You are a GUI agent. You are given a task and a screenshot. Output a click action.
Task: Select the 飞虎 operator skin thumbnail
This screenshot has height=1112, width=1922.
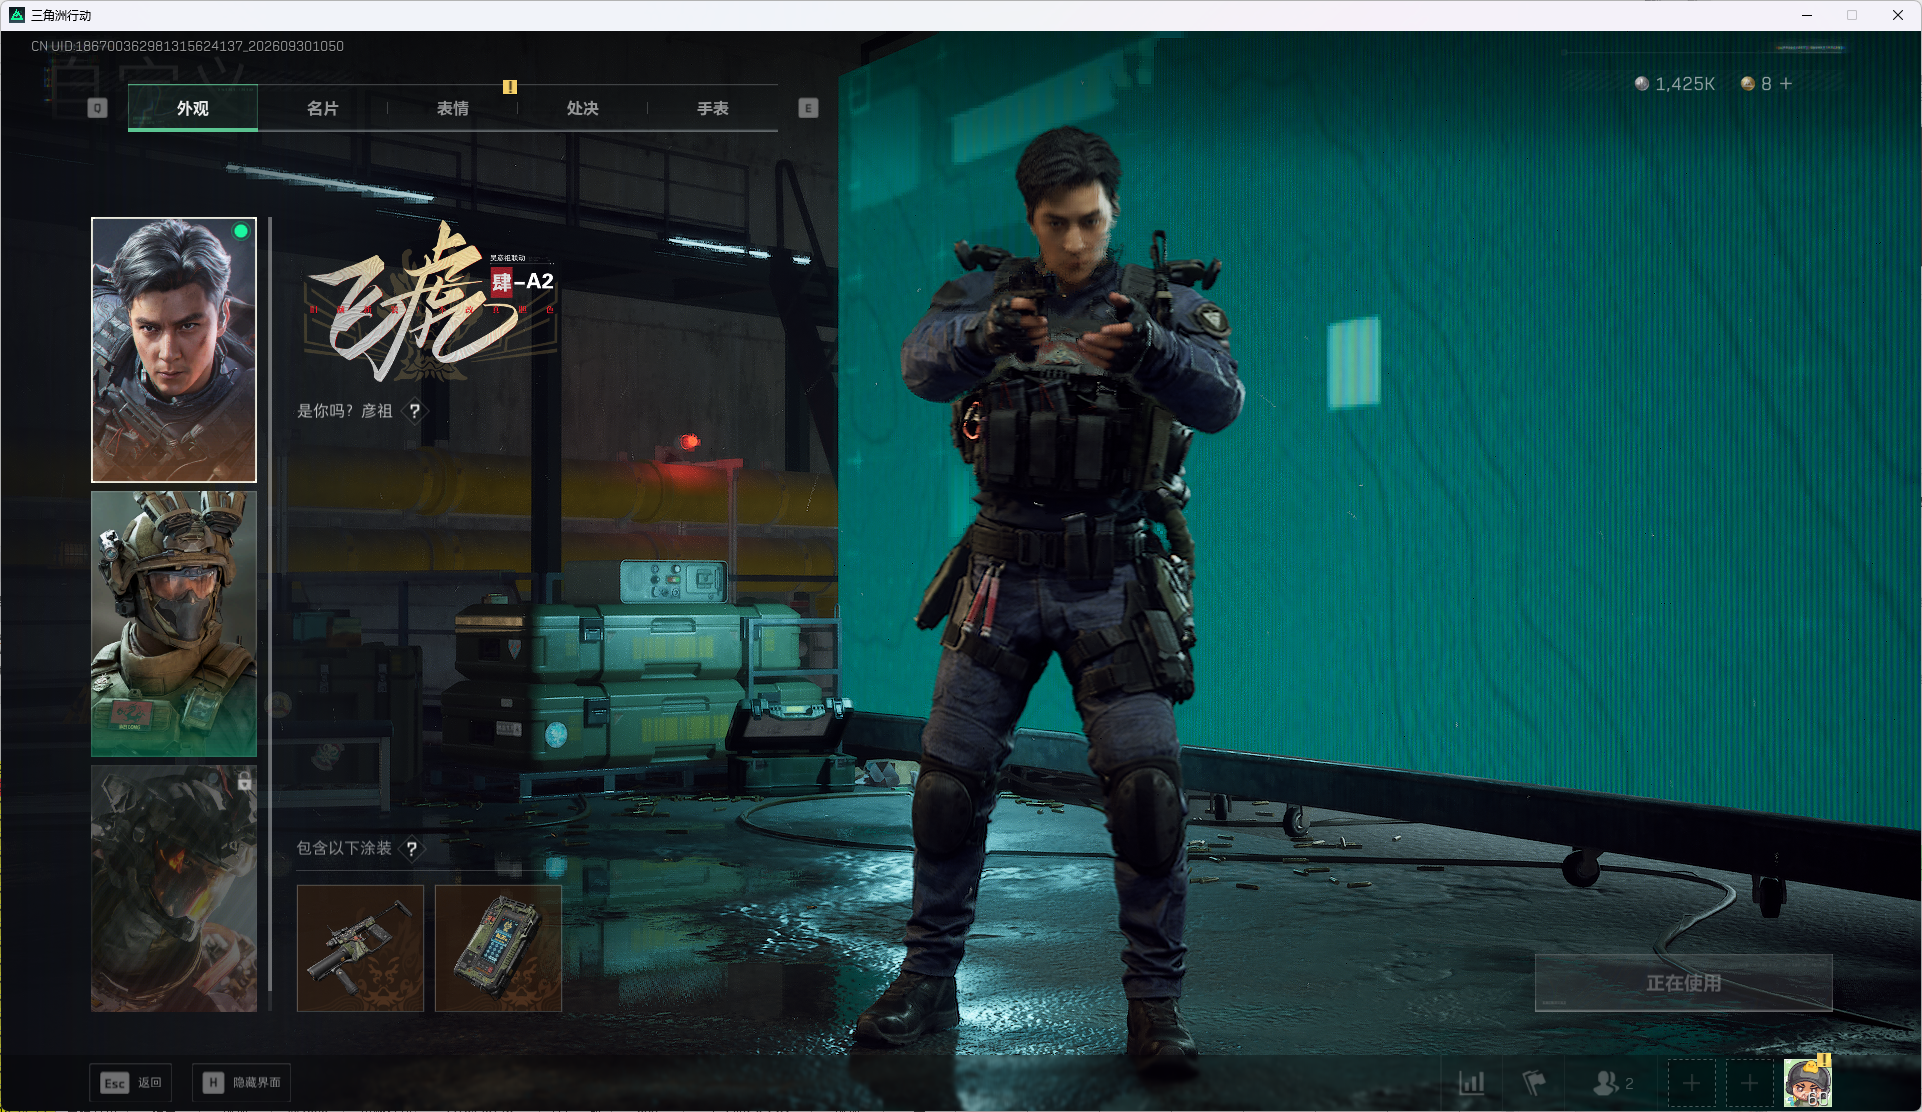click(174, 350)
